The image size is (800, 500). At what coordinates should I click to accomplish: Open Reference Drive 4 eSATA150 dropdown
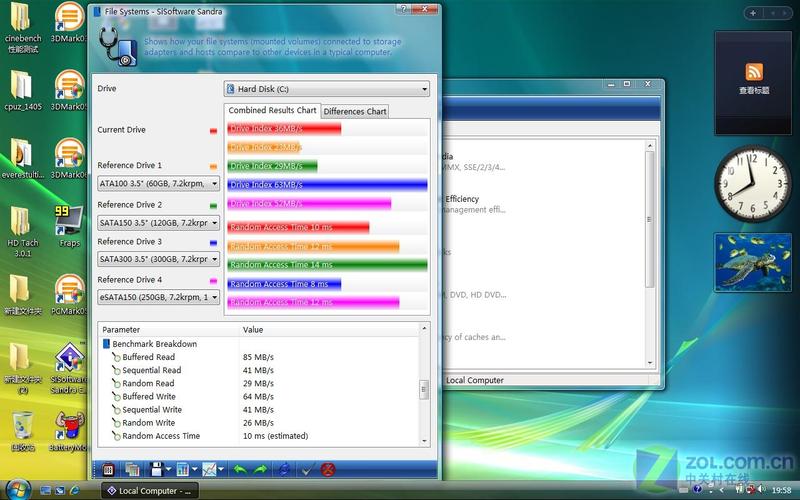tap(159, 297)
